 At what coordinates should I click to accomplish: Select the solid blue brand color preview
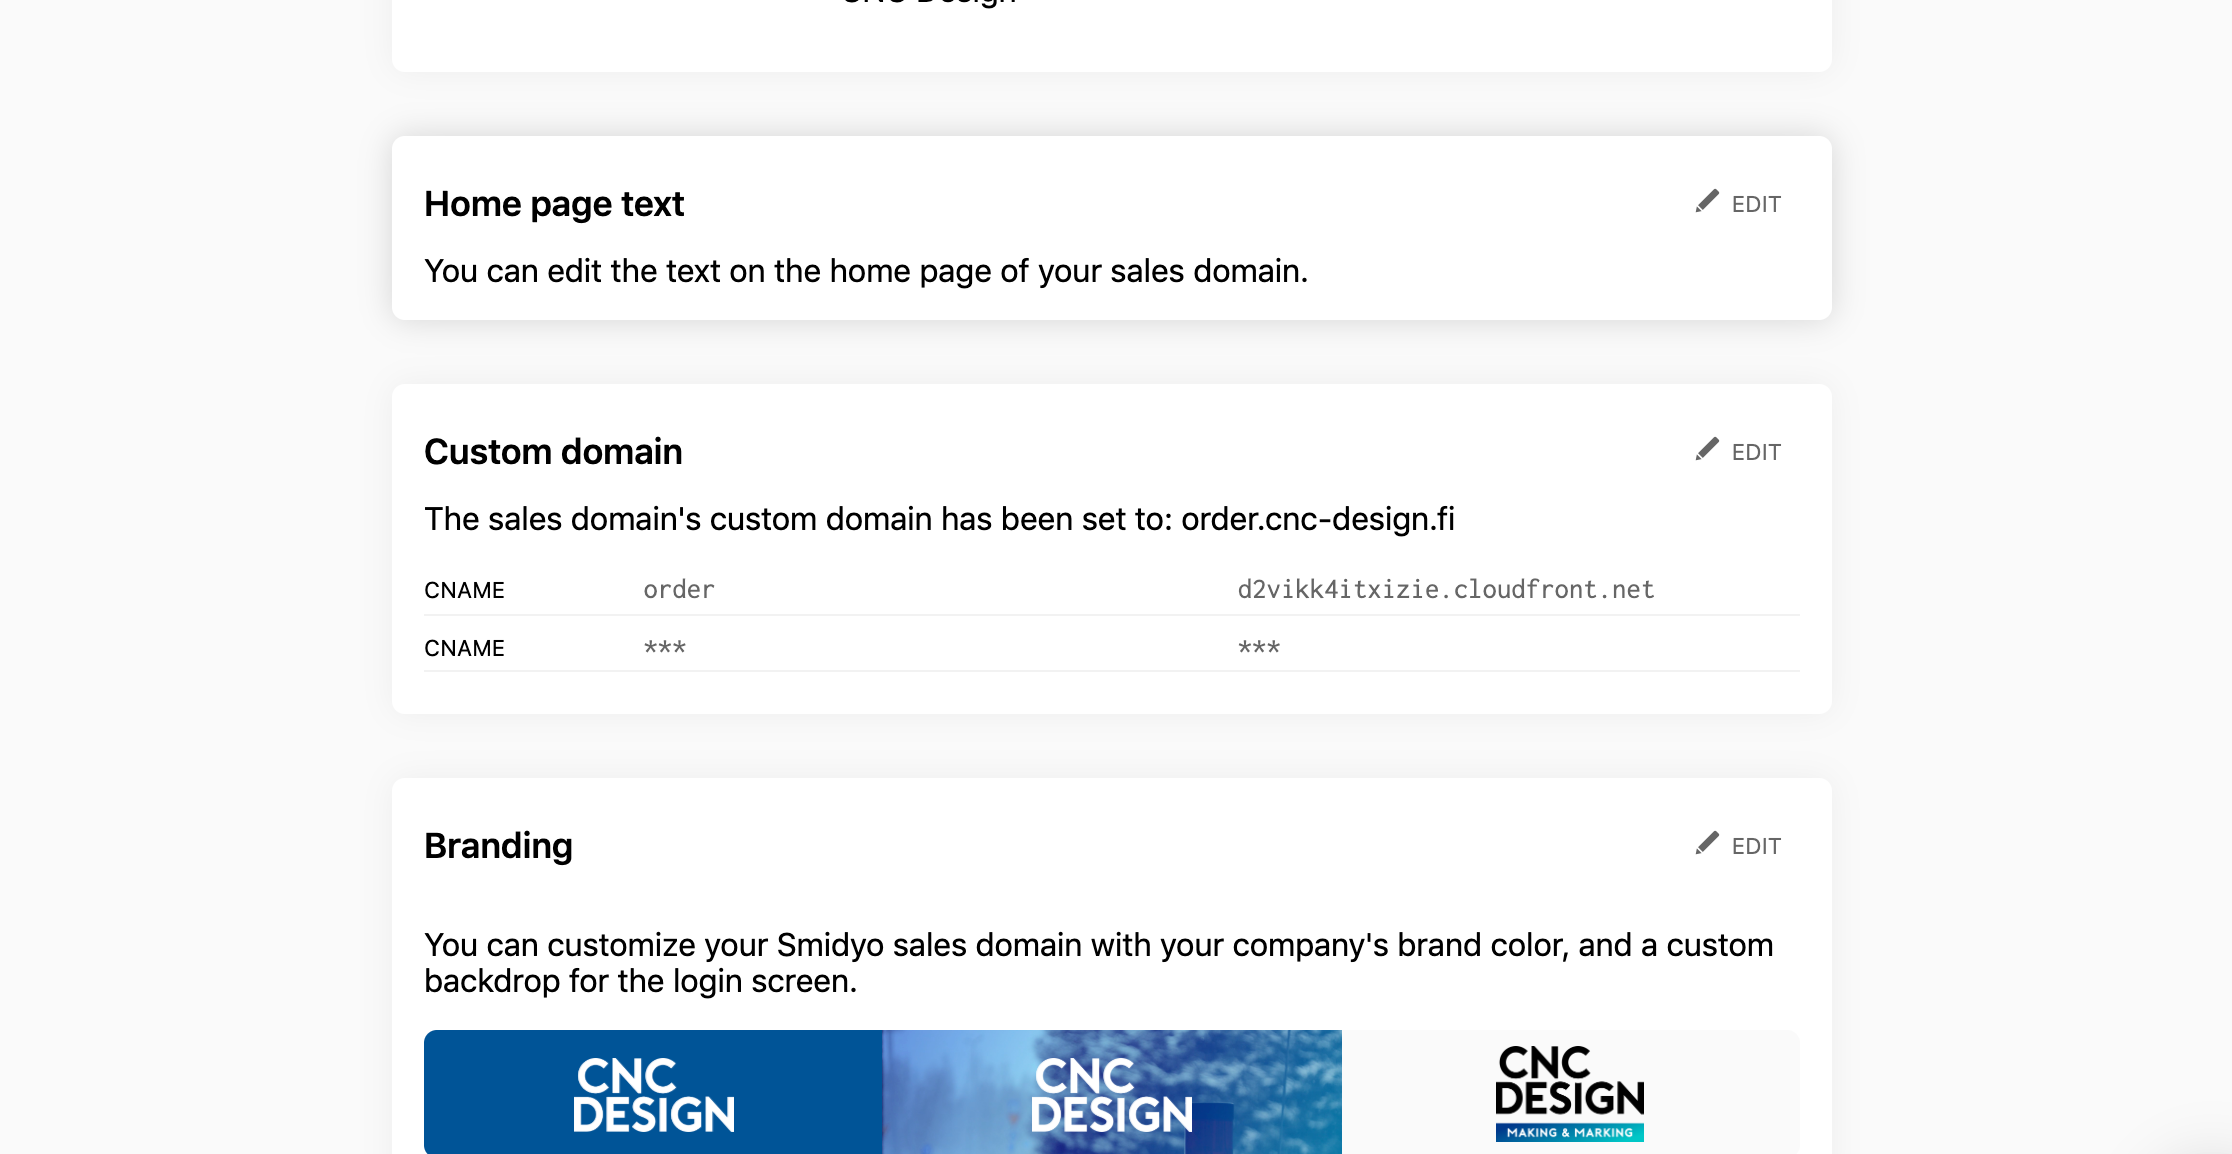[653, 1092]
